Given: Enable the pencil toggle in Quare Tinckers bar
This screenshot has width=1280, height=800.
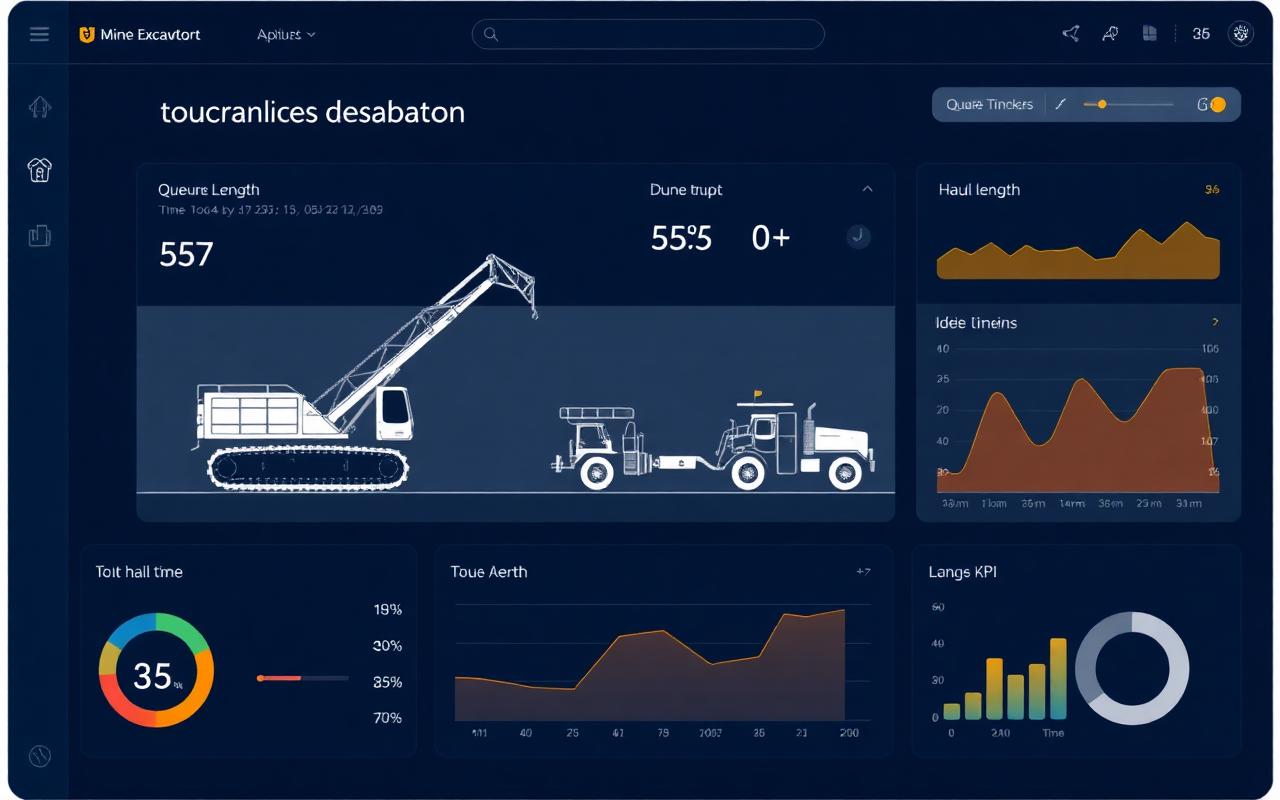Looking at the screenshot, I should click(x=1061, y=104).
